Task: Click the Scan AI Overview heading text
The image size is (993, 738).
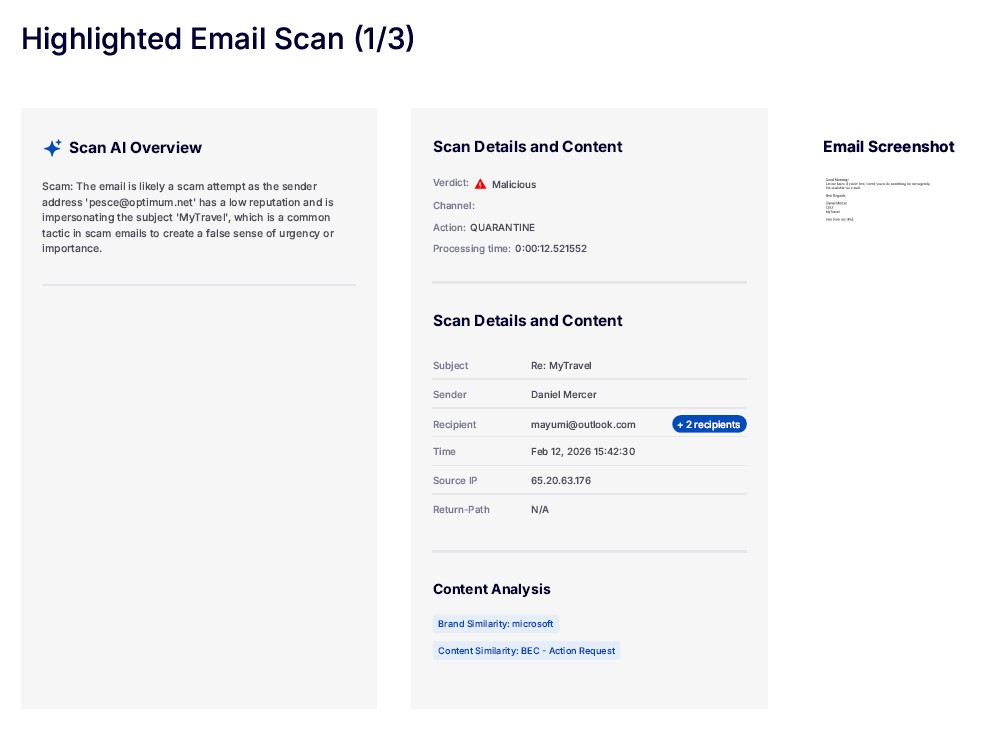Action: coord(135,148)
